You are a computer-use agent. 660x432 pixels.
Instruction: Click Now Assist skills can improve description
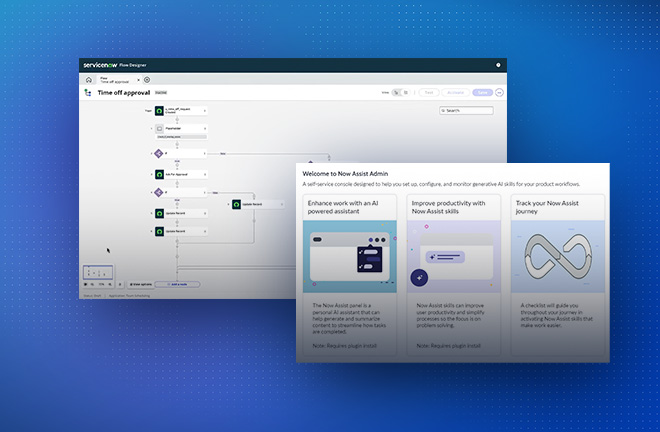(450, 315)
